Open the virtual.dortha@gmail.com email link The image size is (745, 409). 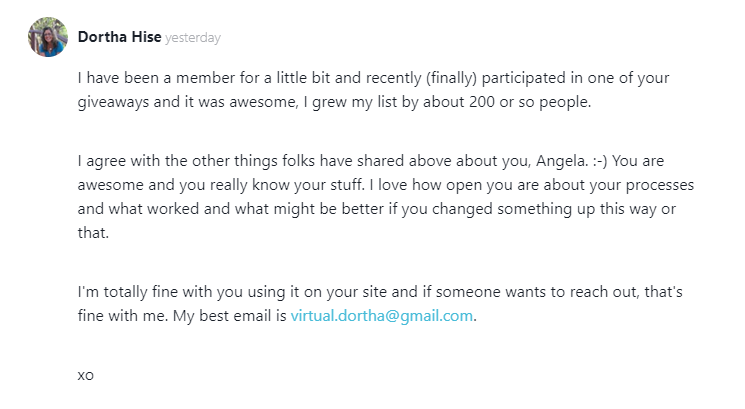381,315
